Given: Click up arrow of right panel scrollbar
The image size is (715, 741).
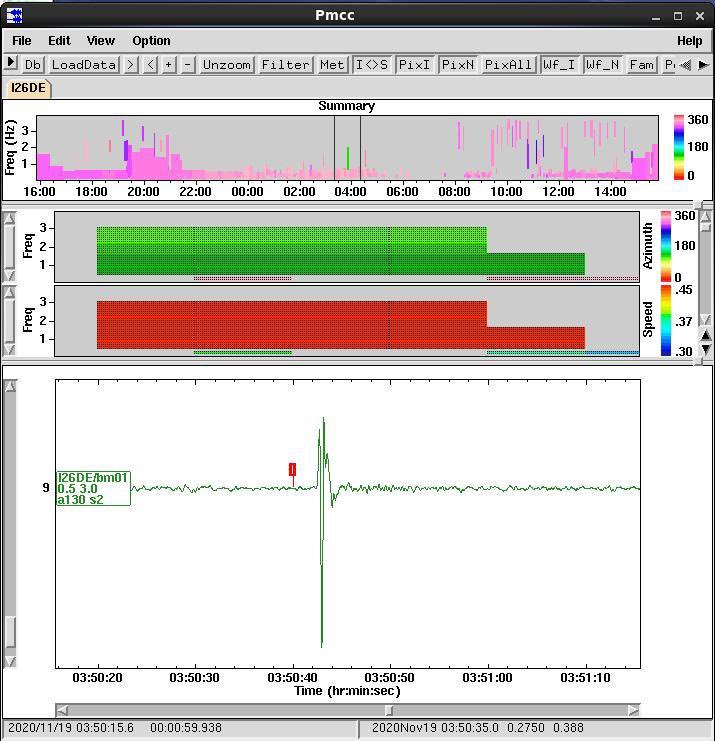Looking at the screenshot, I should [x=705, y=216].
